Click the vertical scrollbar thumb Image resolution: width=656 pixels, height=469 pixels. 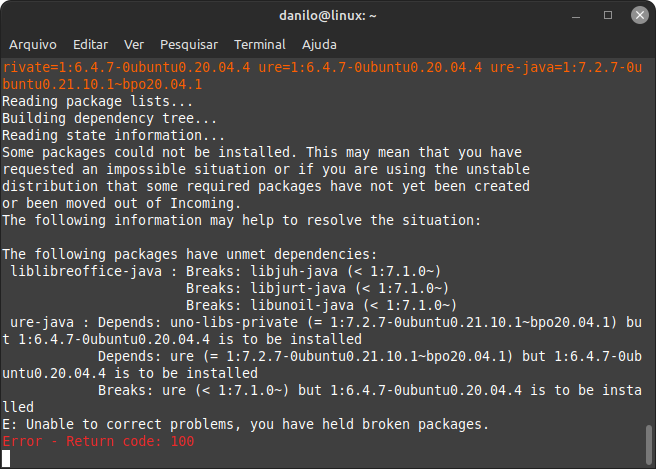(x=648, y=444)
